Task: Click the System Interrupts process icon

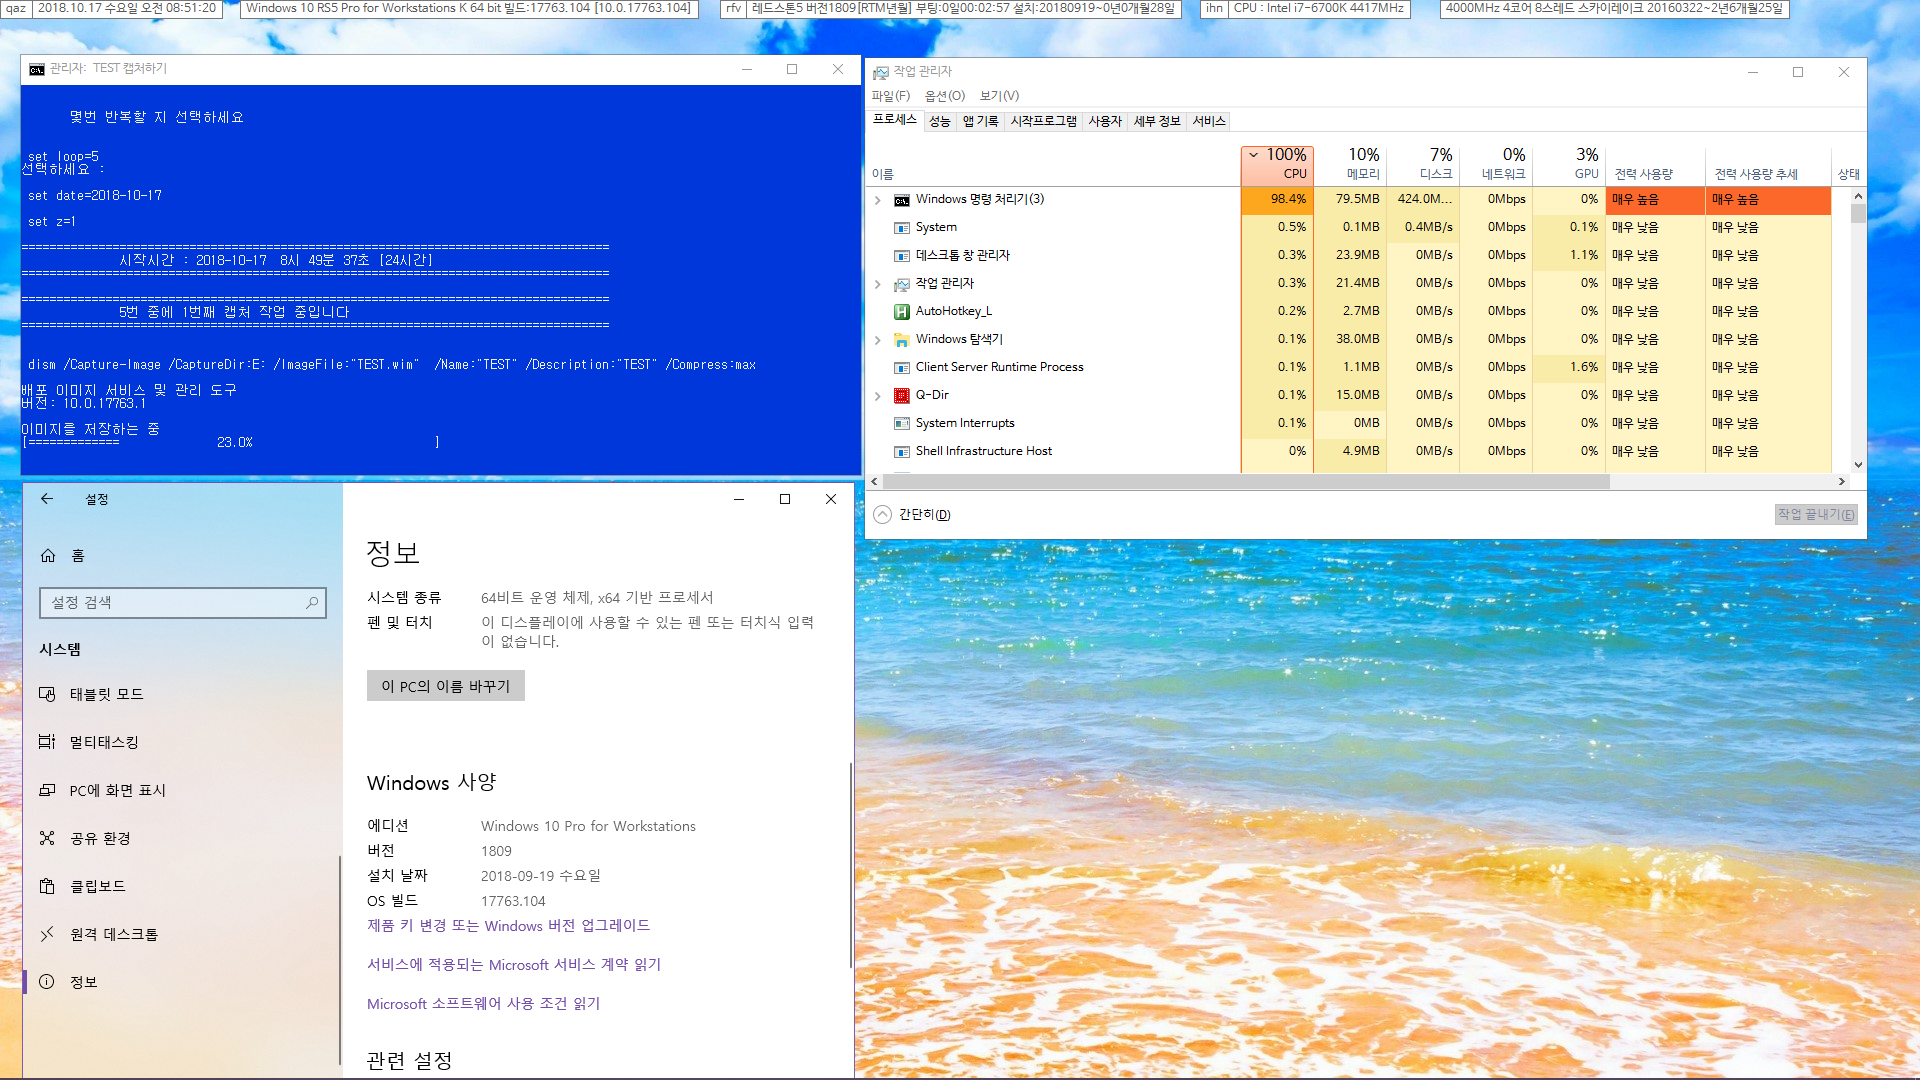Action: [902, 424]
